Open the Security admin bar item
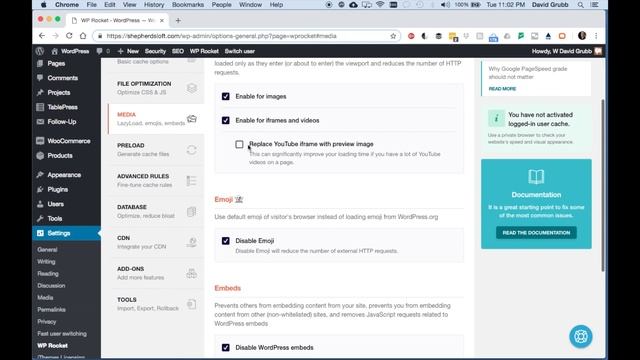640x360 pixels. (x=155, y=51)
